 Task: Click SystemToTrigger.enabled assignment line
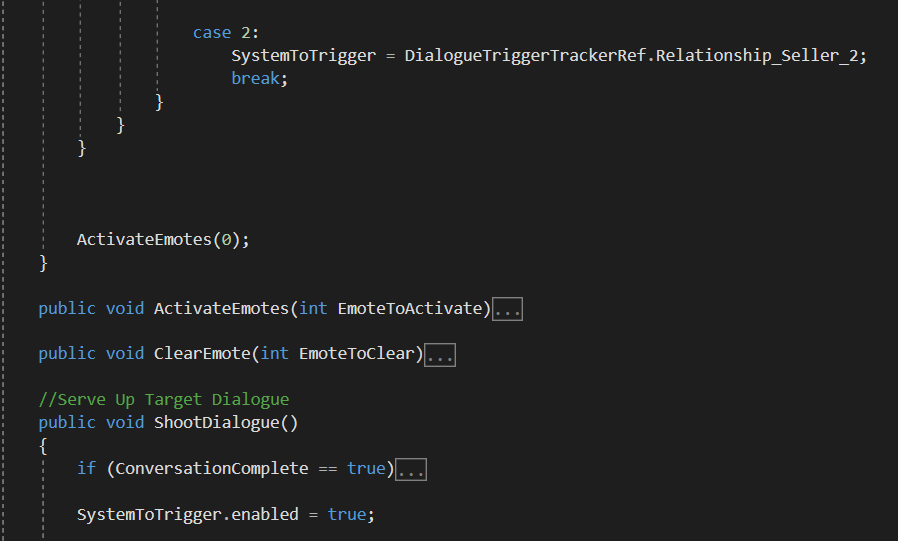pos(226,514)
